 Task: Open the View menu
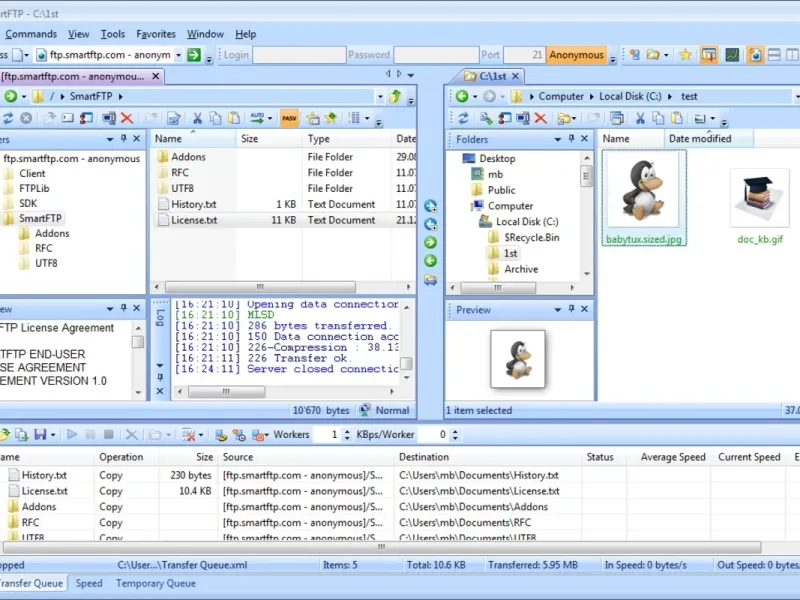[x=79, y=34]
